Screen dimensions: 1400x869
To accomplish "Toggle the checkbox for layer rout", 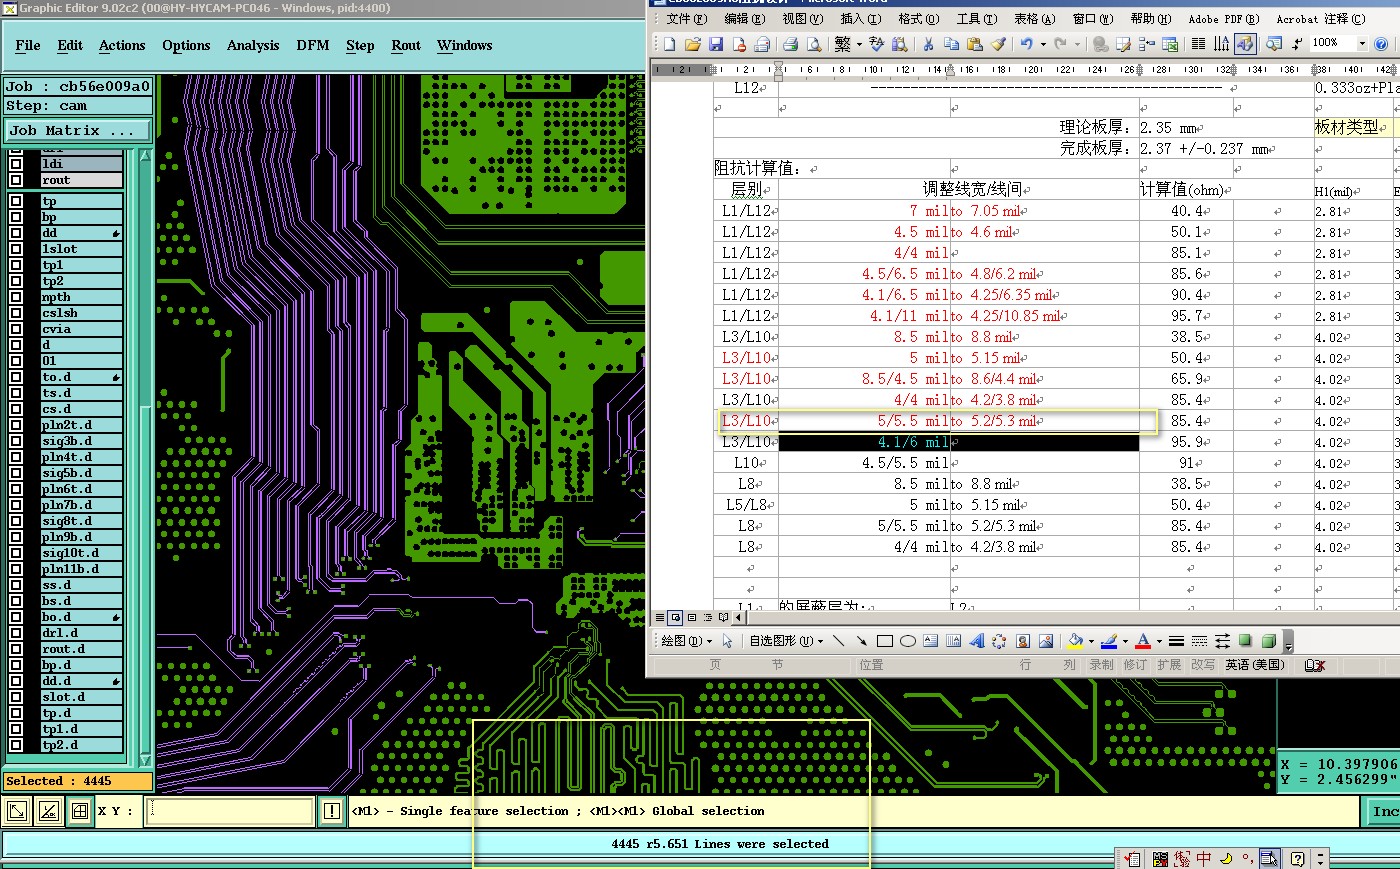I will click(x=16, y=180).
